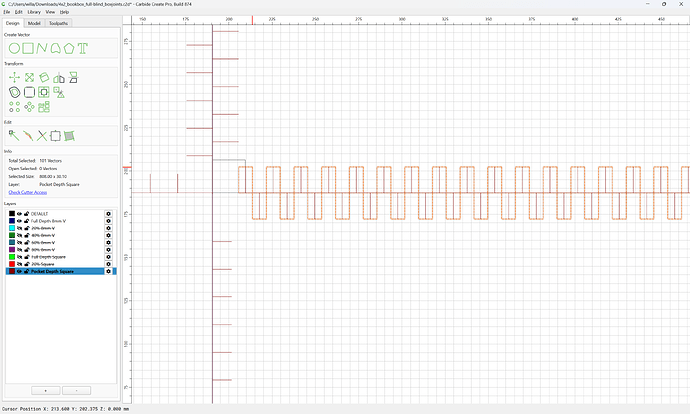Open the Circular Array tool

[29, 107]
